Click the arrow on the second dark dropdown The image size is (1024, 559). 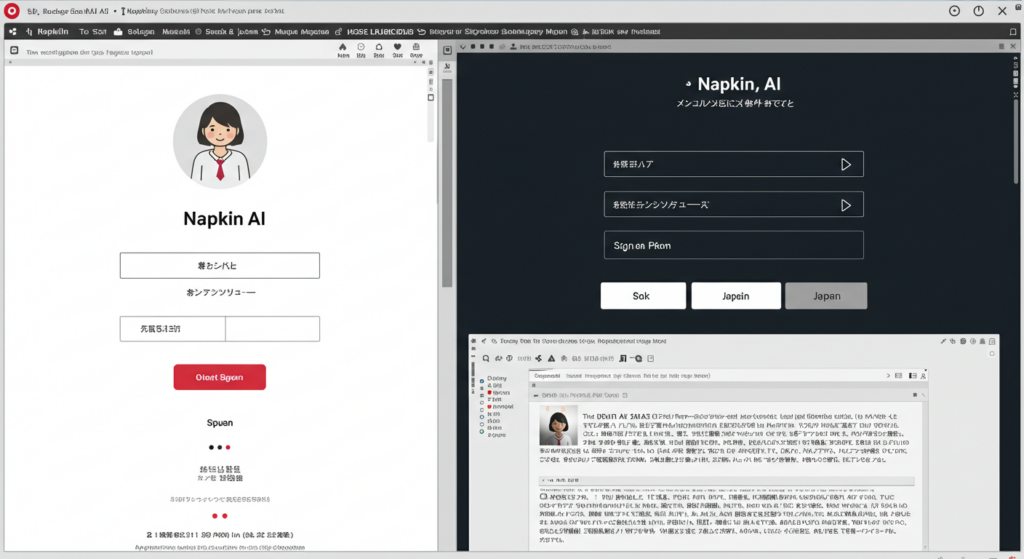pyautogui.click(x=846, y=205)
